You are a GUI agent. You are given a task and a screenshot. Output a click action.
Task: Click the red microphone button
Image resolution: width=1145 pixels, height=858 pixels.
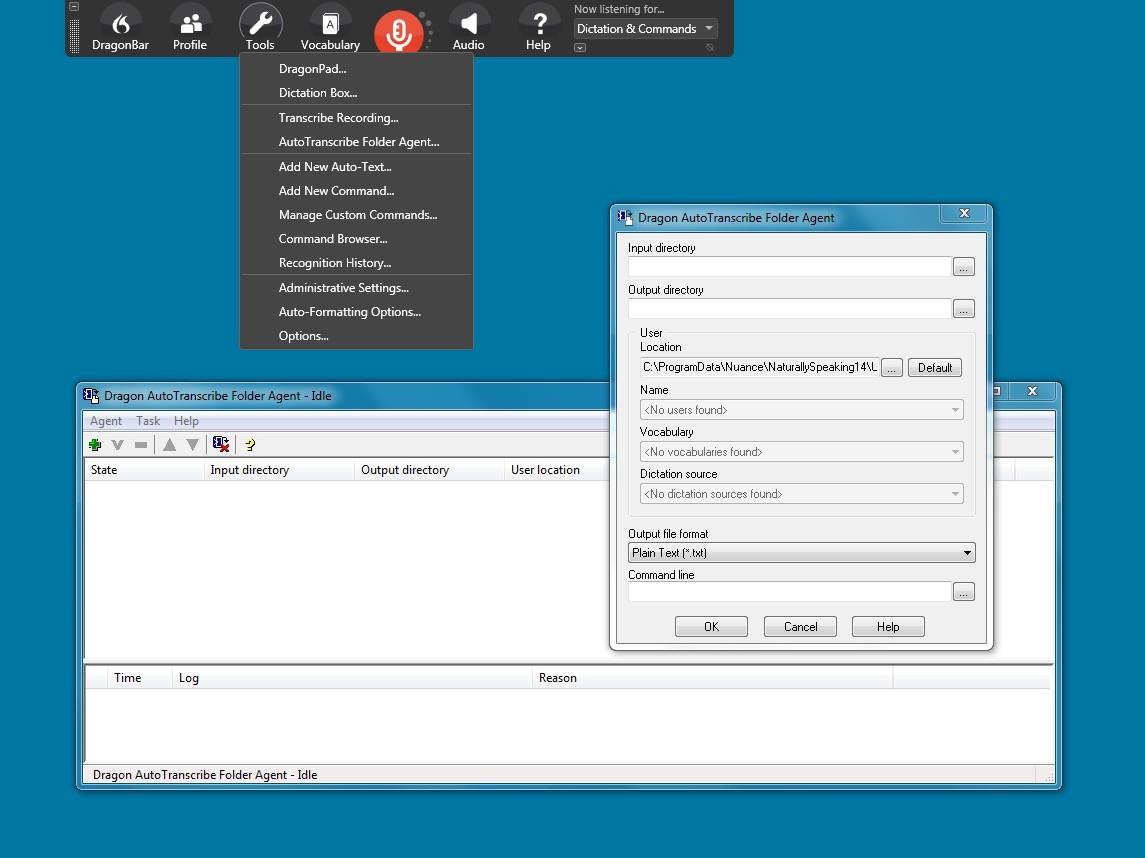[x=398, y=33]
